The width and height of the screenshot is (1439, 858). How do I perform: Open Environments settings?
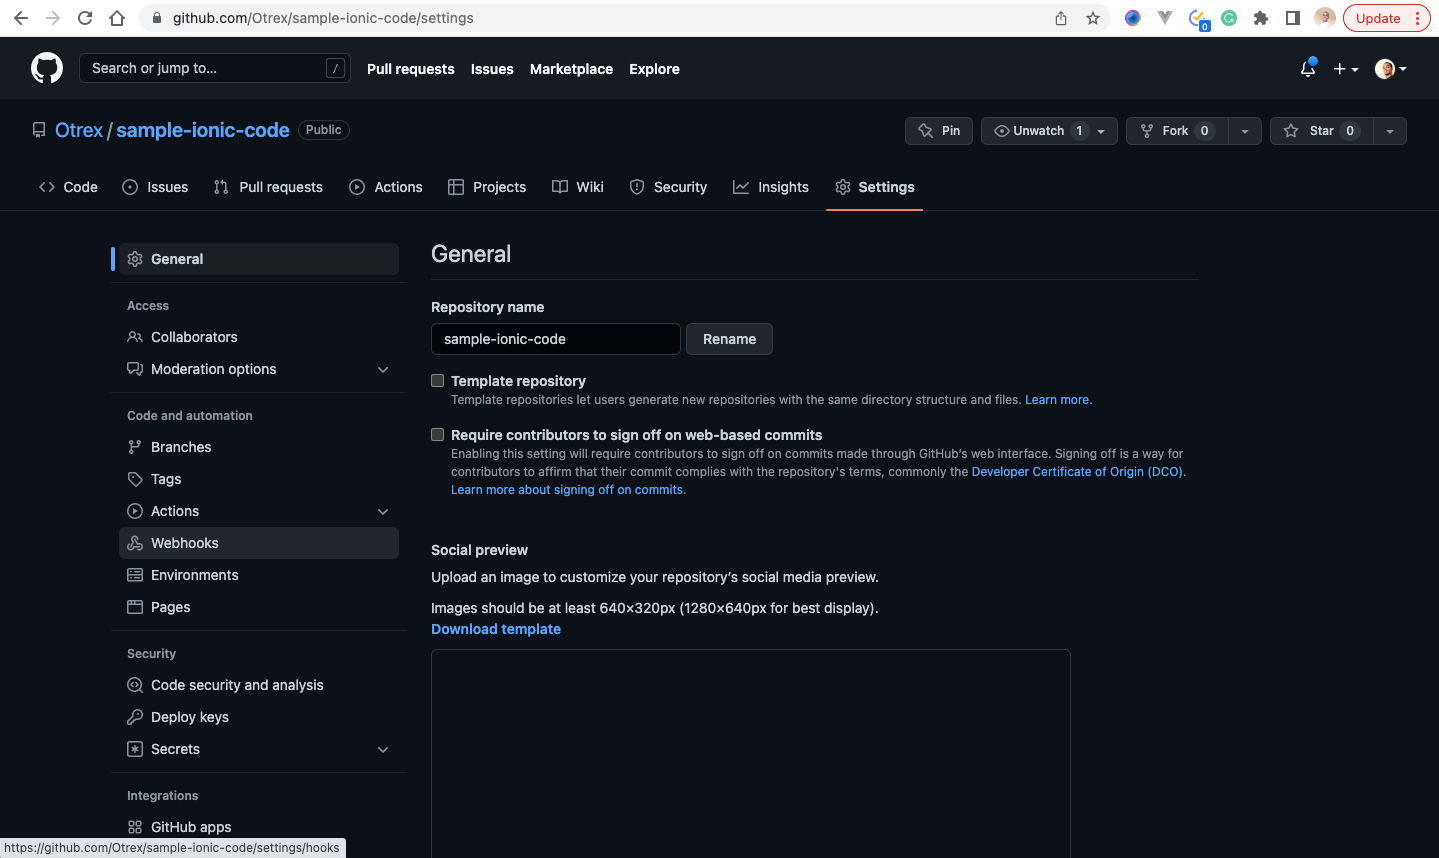[259, 575]
